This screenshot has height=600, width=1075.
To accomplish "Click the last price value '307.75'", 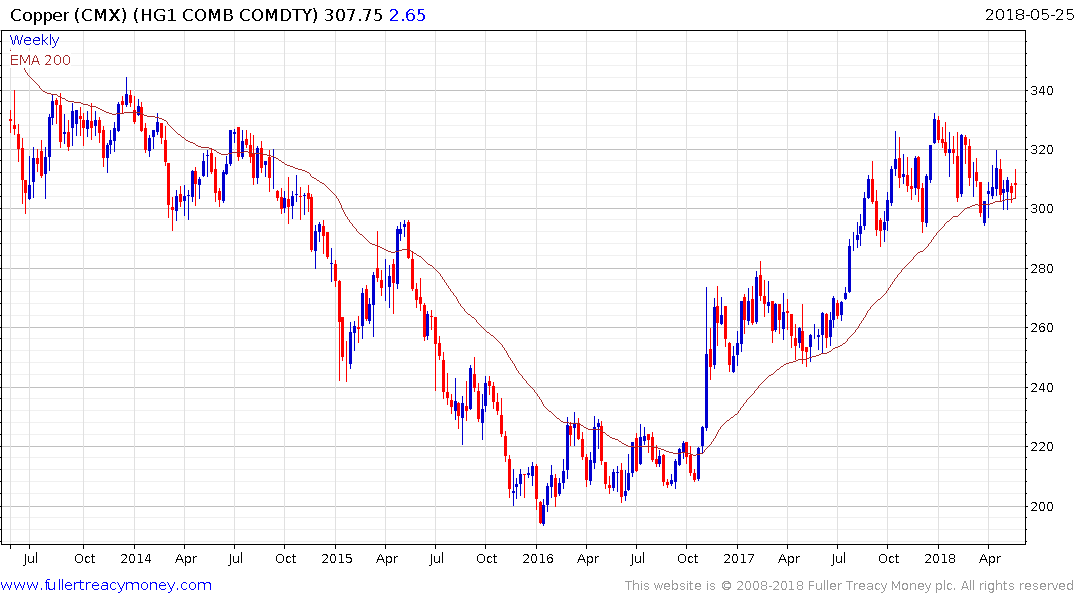I will point(354,15).
